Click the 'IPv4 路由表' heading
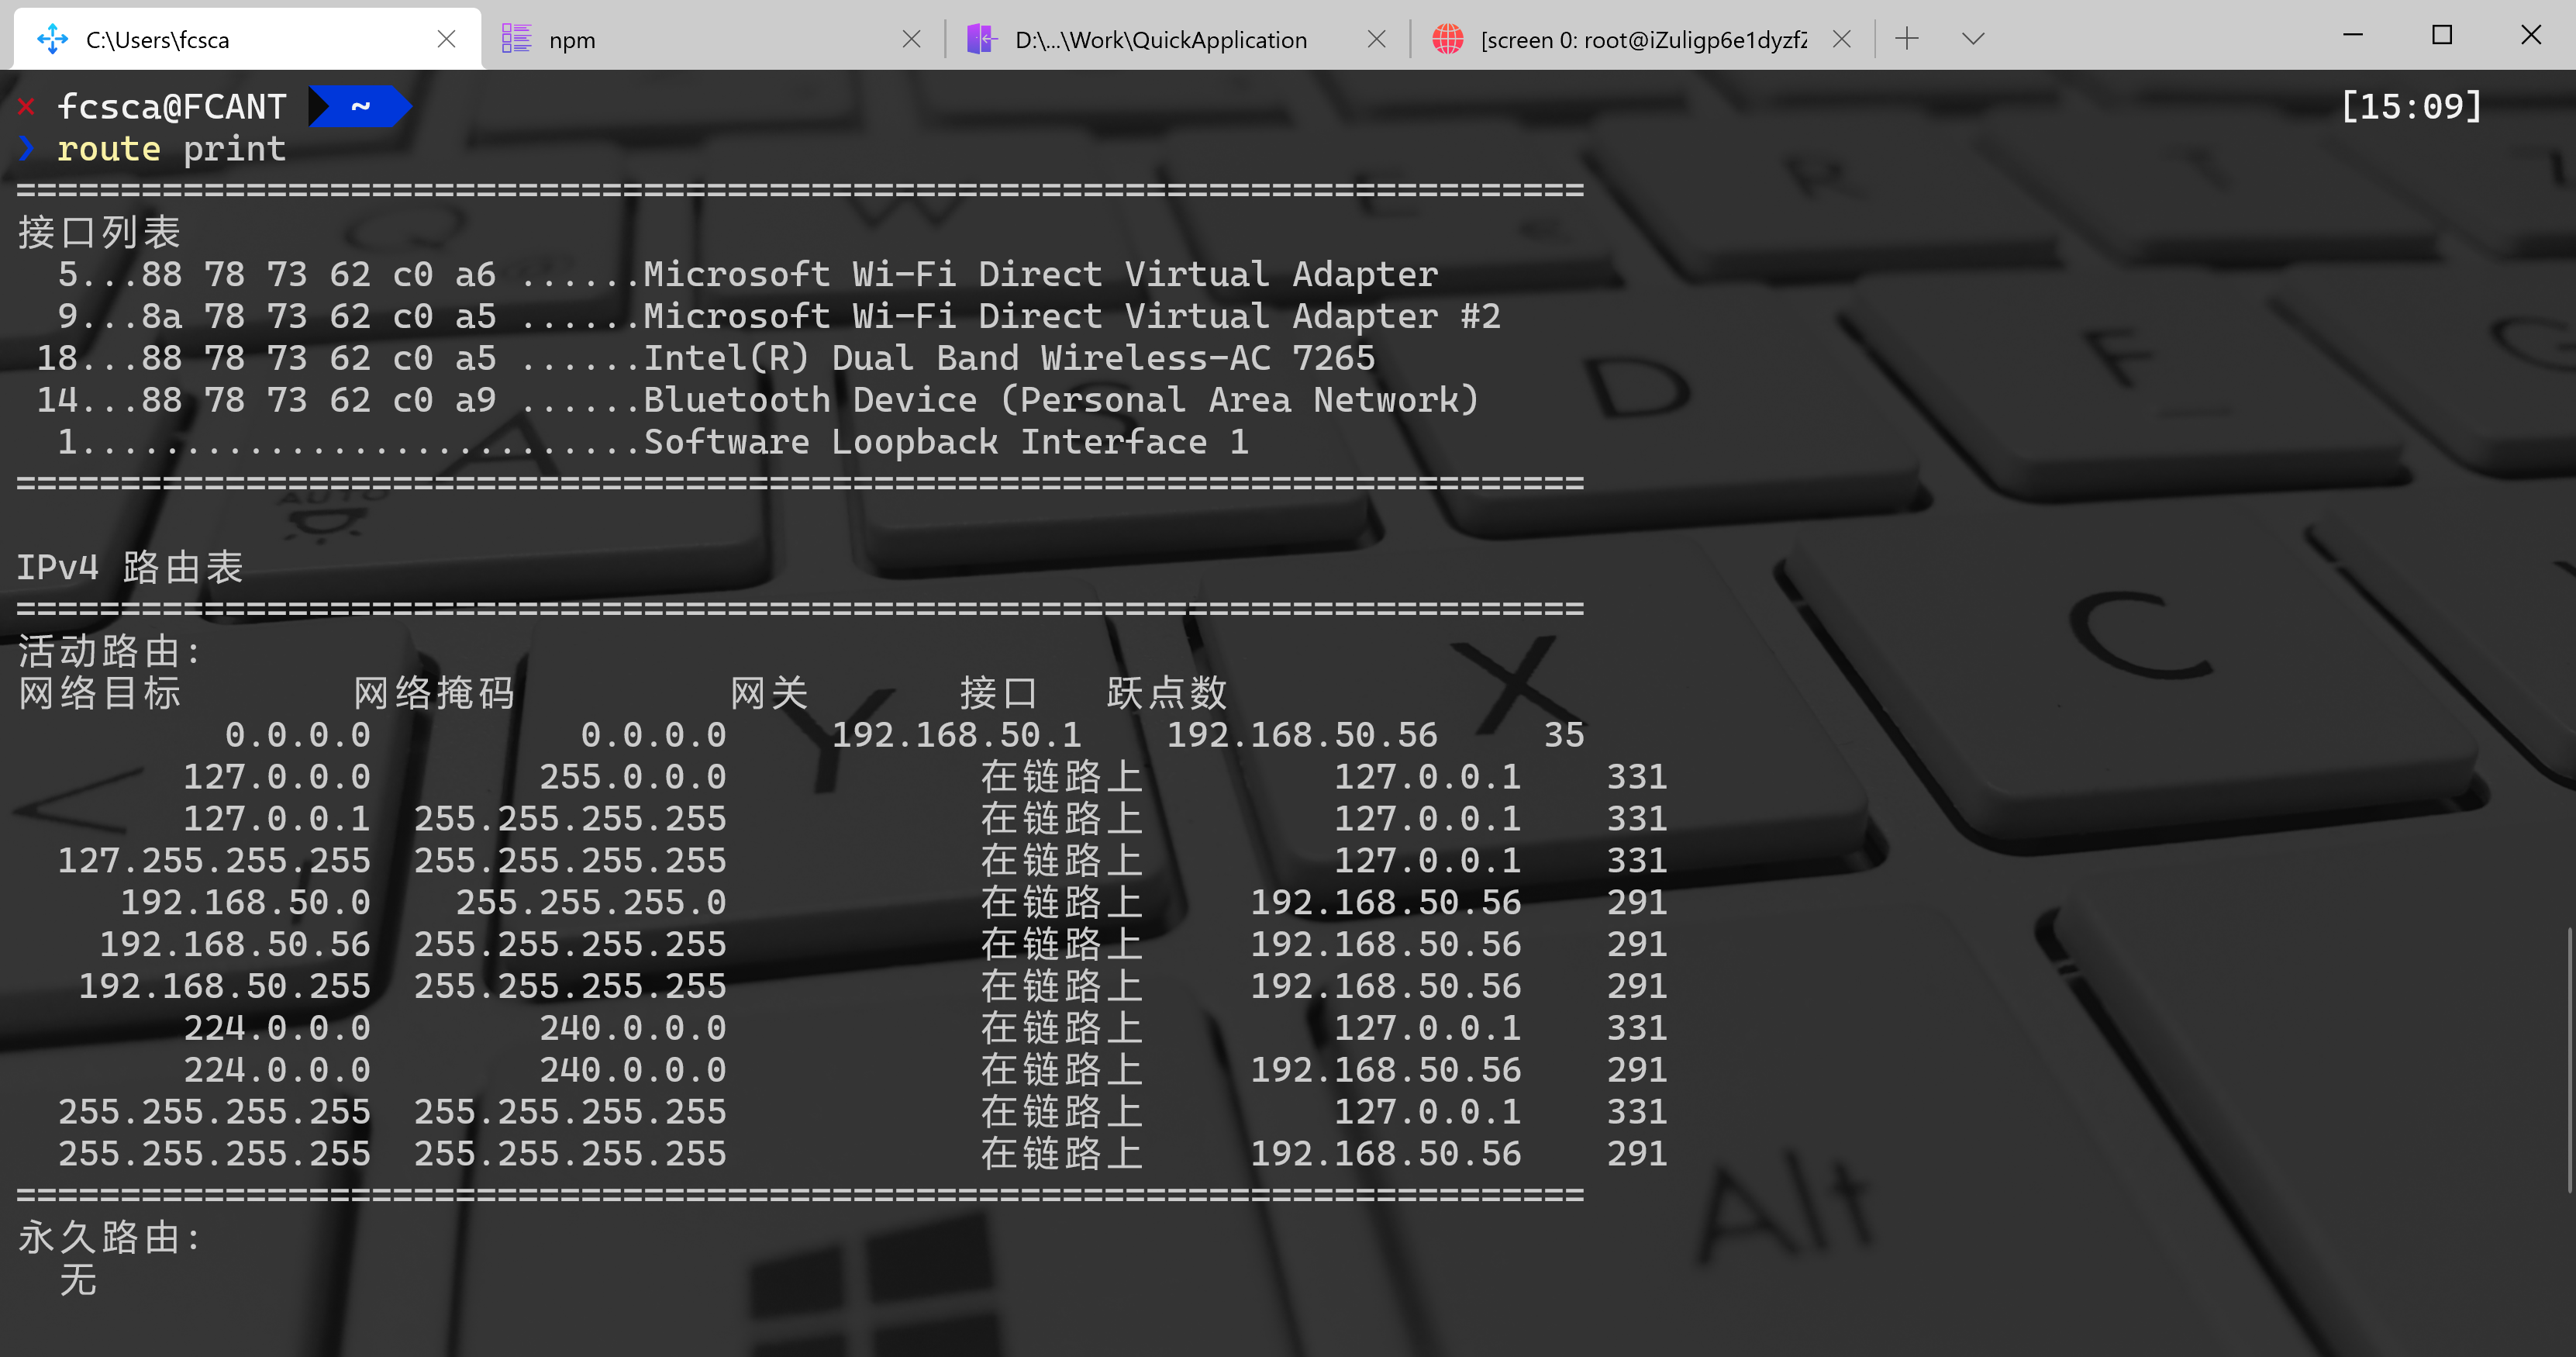This screenshot has width=2576, height=1357. [130, 568]
